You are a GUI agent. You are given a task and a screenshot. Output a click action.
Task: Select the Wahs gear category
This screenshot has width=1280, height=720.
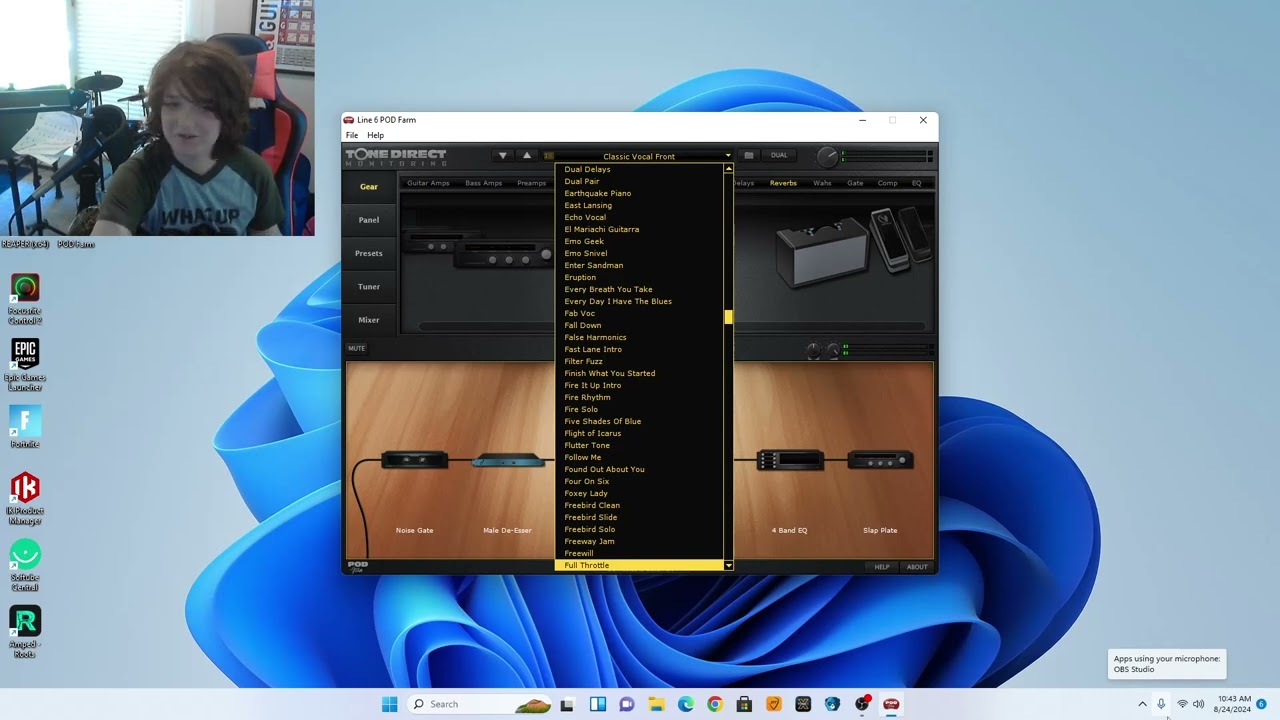tap(822, 183)
